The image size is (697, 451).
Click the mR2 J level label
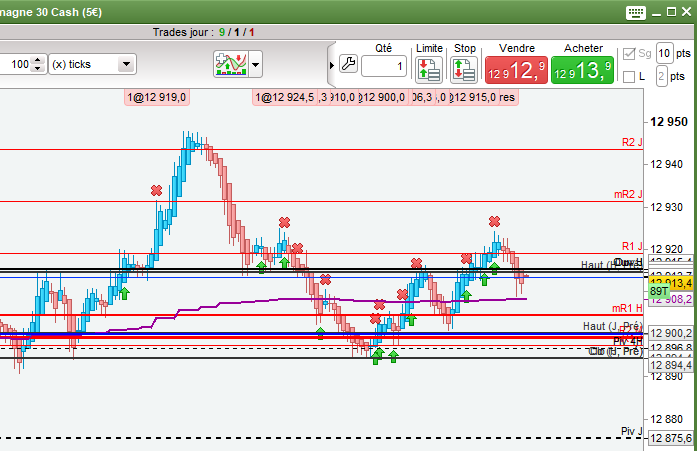point(628,195)
